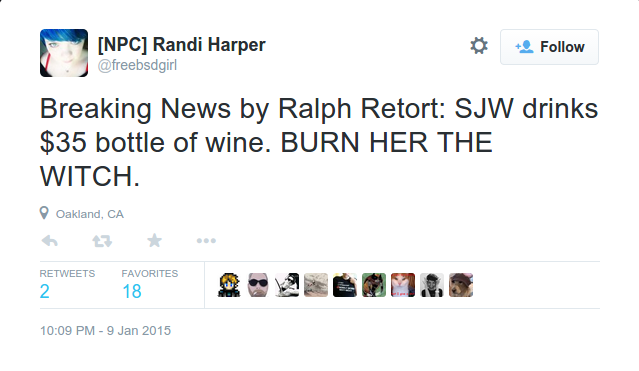Click the location pin icon
Viewport: 639px width, 371px height.
pyautogui.click(x=44, y=213)
